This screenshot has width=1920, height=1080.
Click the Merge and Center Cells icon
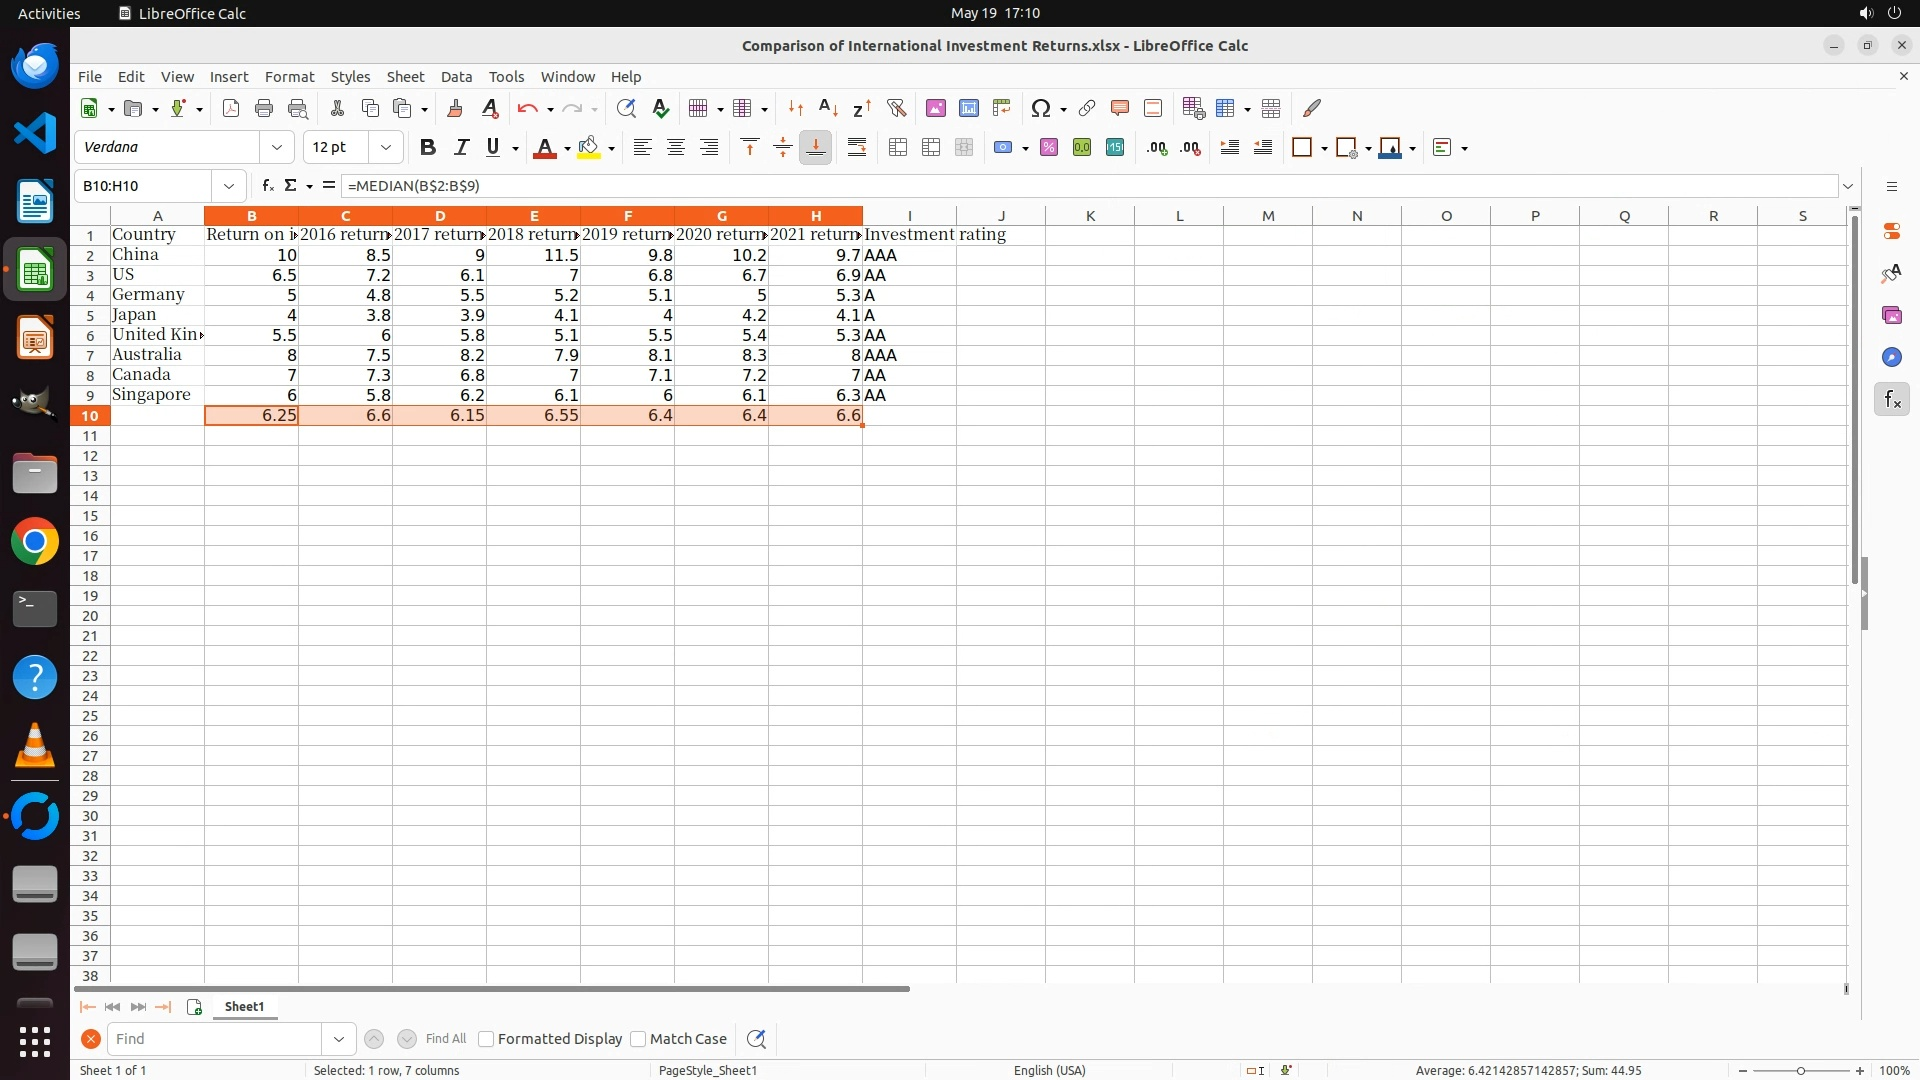(x=897, y=148)
